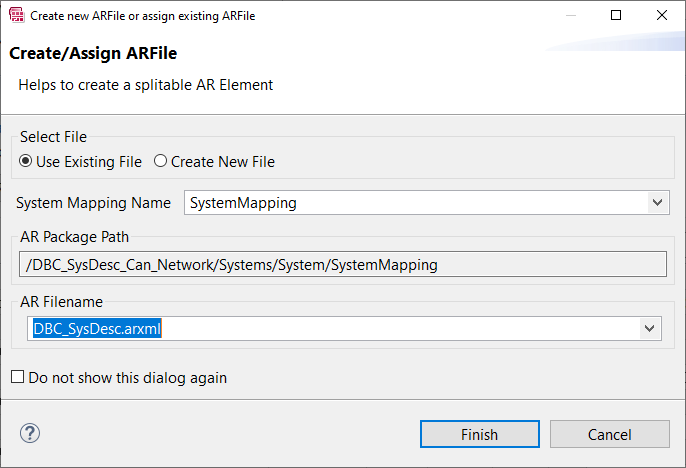Click inside the AR Package Path field
This screenshot has width=686, height=468.
[343, 264]
